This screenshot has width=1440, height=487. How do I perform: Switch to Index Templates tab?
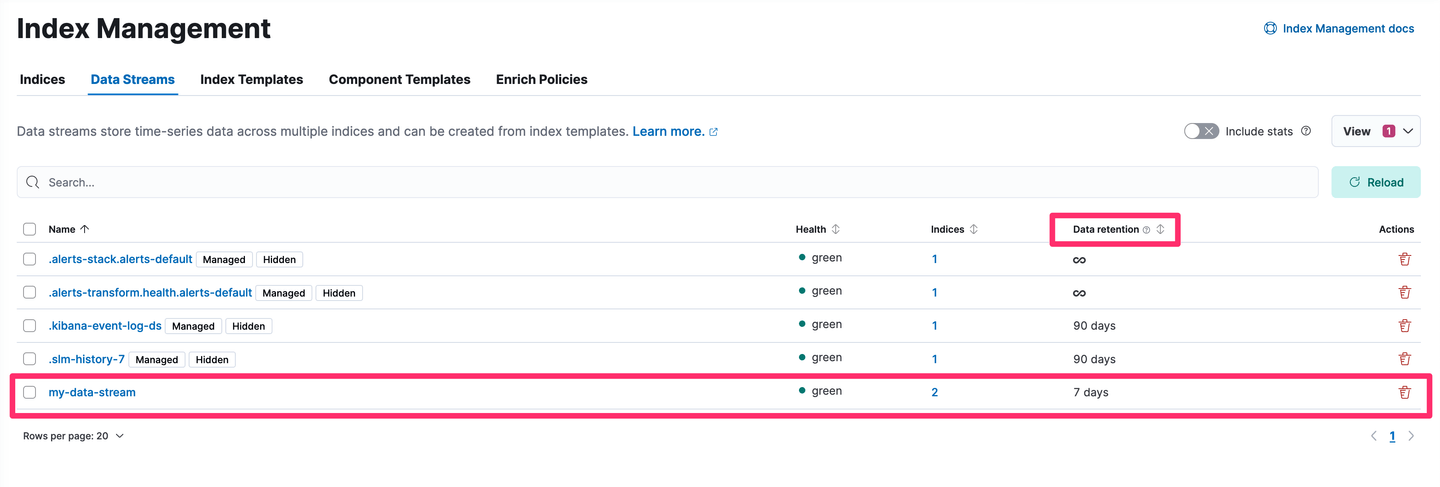click(252, 79)
